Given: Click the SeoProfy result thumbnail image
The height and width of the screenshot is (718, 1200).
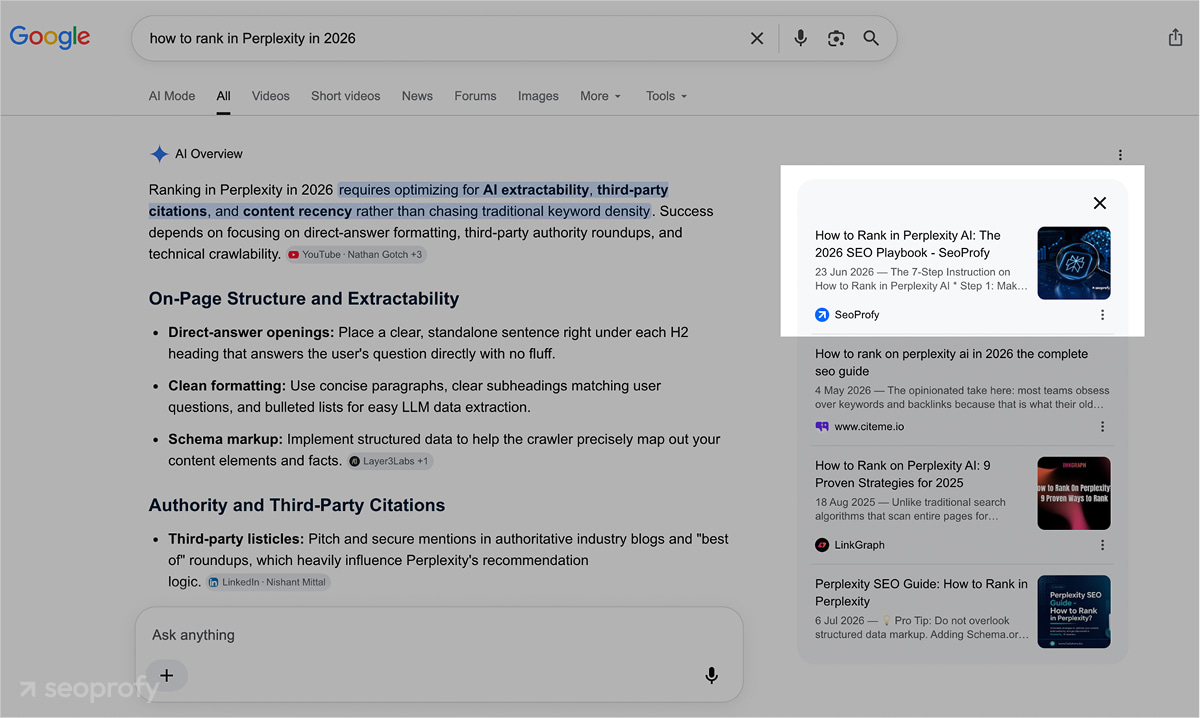Looking at the screenshot, I should point(1074,263).
